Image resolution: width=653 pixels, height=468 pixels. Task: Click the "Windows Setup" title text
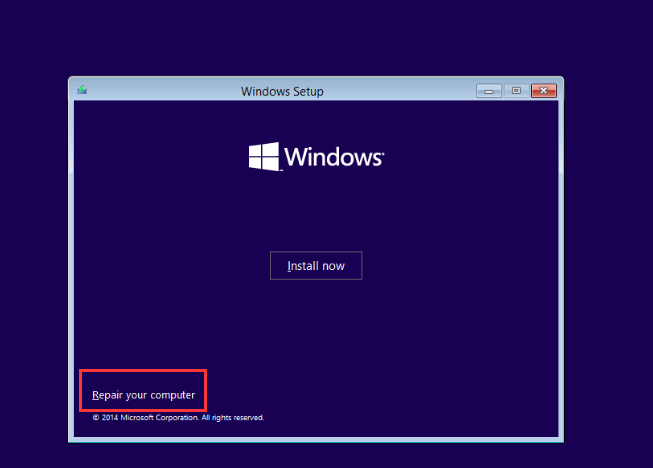tap(282, 92)
